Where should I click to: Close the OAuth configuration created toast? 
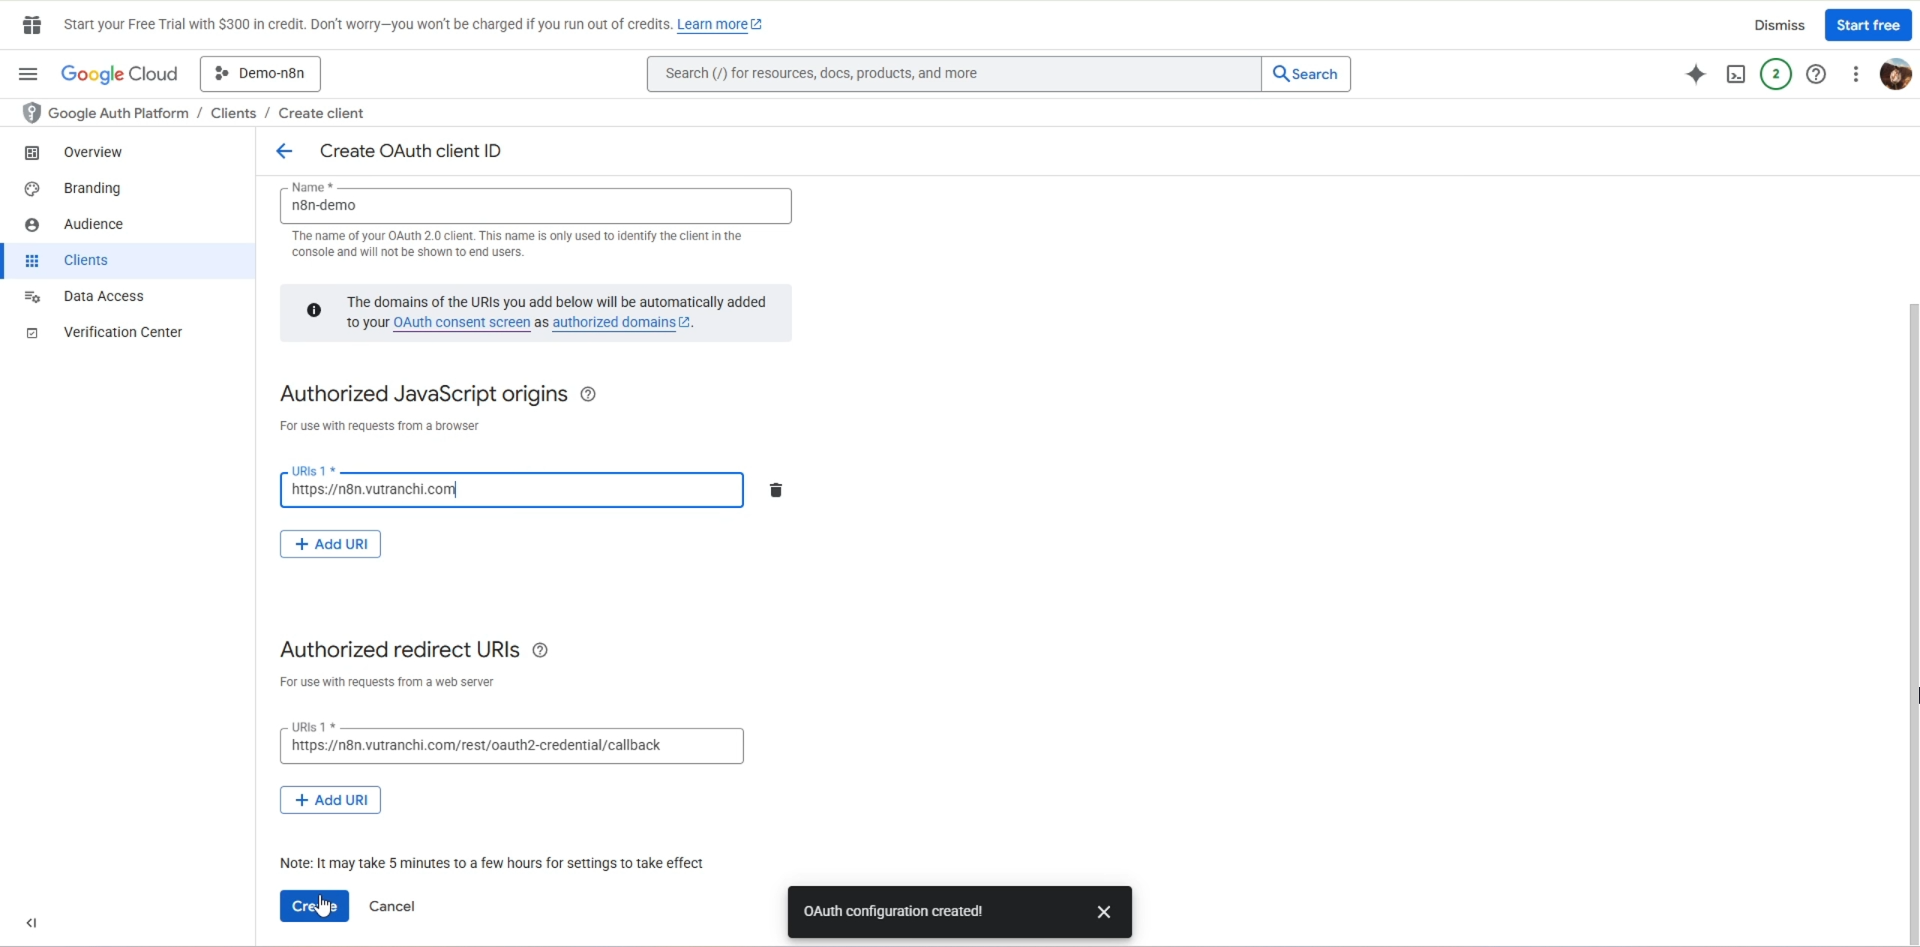pyautogui.click(x=1104, y=912)
